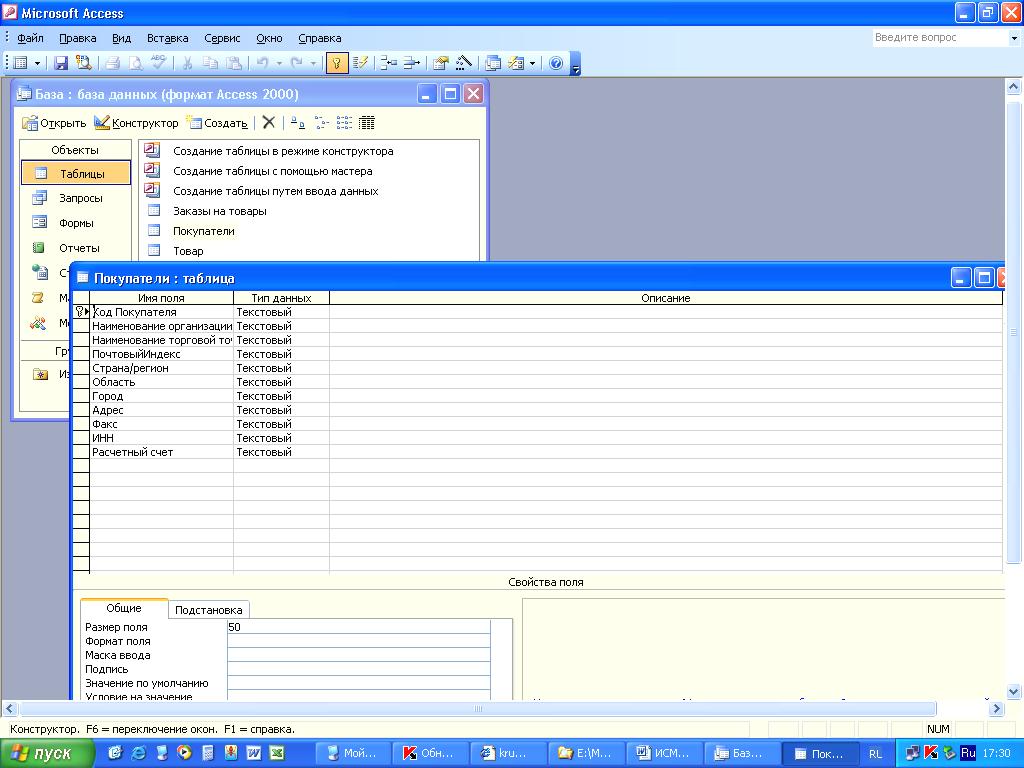This screenshot has height=768, width=1024.
Task: Click the Маска ввода property field
Action: [x=359, y=655]
